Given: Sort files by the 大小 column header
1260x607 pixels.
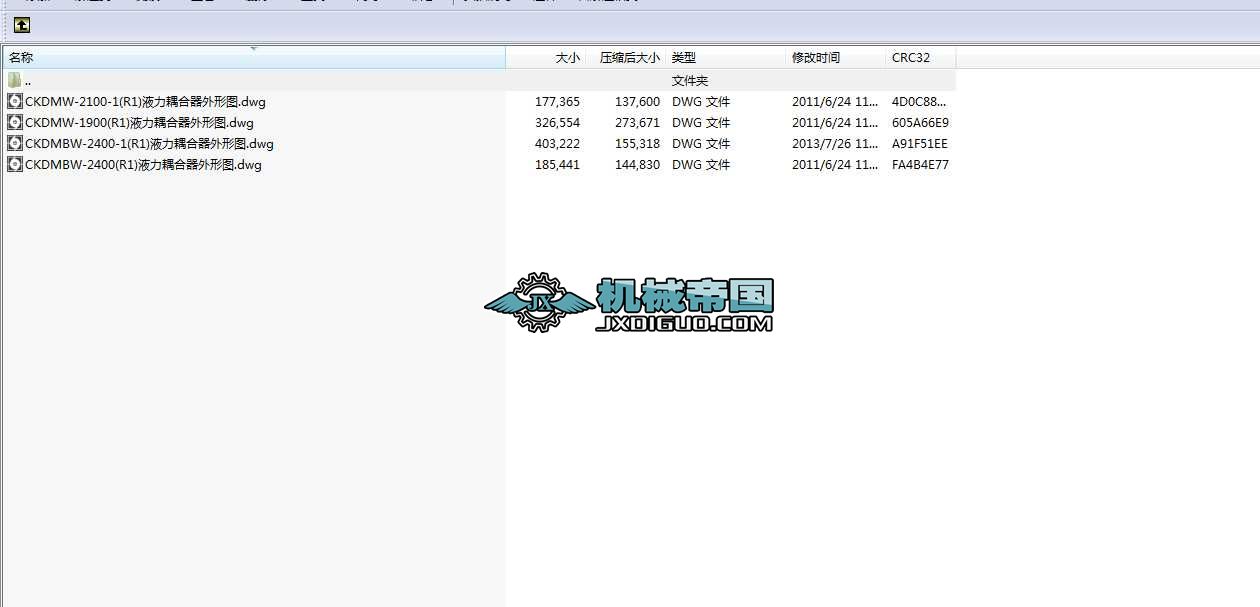Looking at the screenshot, I should pos(547,58).
